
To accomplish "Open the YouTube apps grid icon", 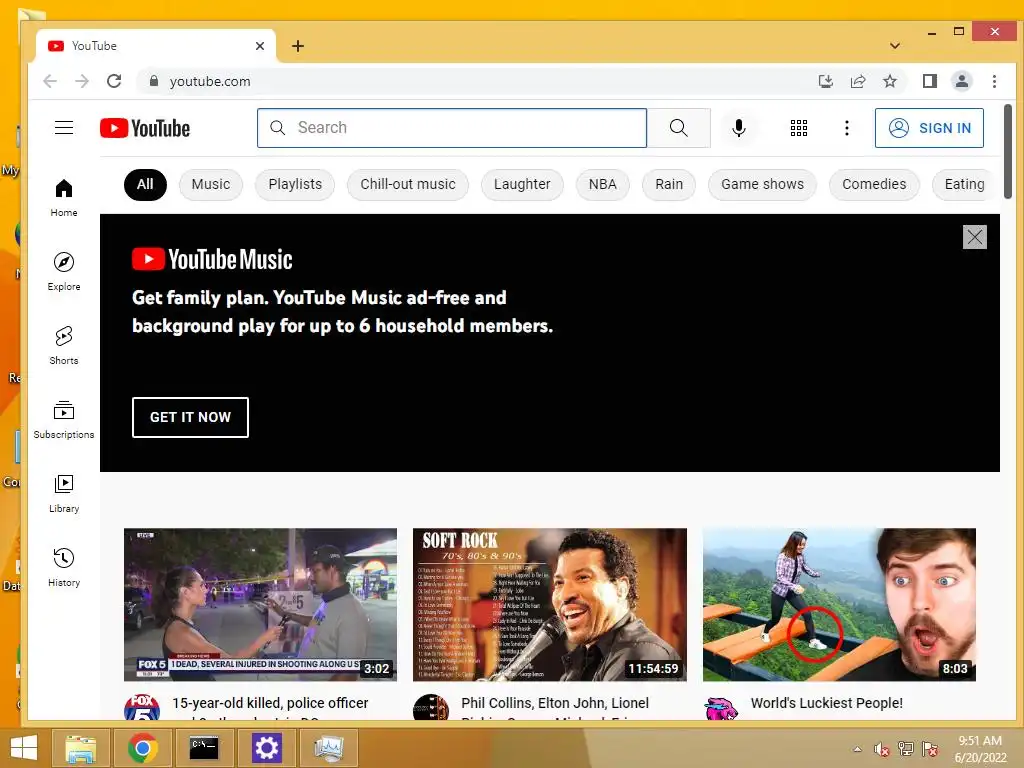I will click(799, 128).
